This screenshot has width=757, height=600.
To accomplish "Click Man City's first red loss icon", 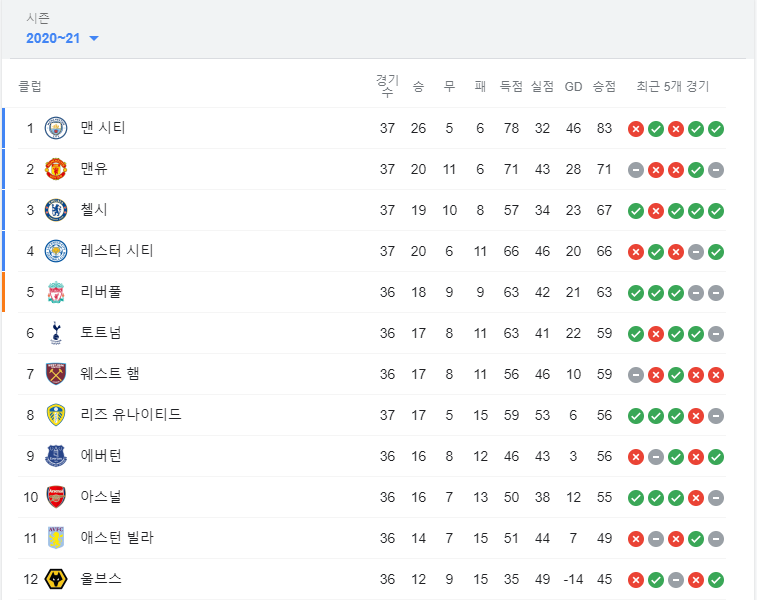I will pyautogui.click(x=636, y=129).
